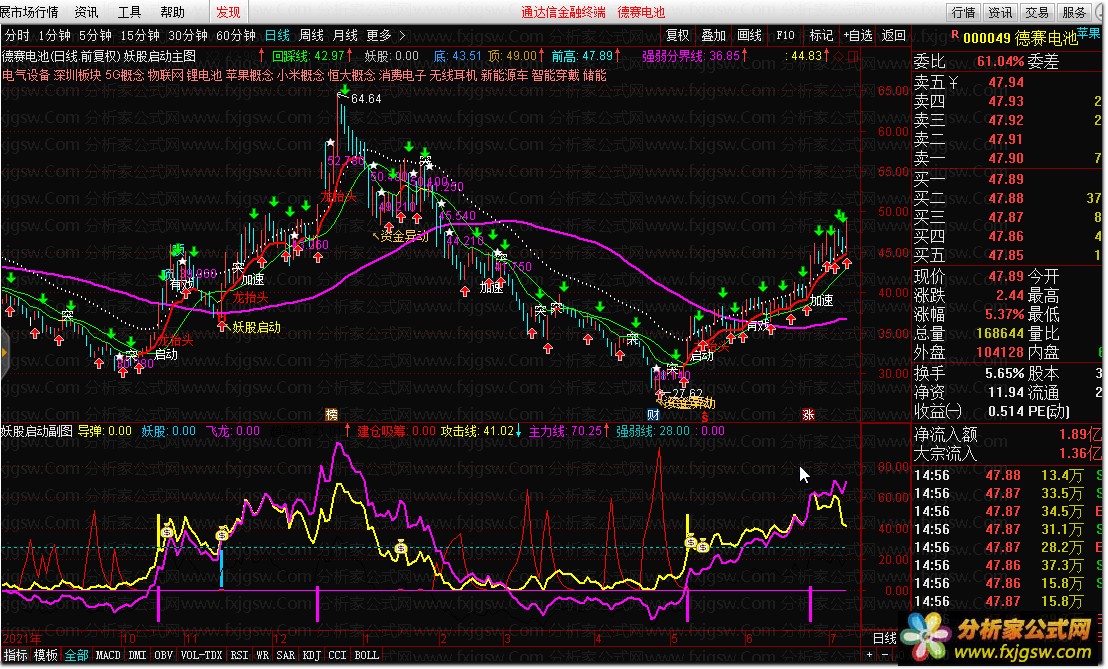Screen dimensions: 1108x669
Task: Switch to the 1分钟 period
Action: tap(54, 35)
